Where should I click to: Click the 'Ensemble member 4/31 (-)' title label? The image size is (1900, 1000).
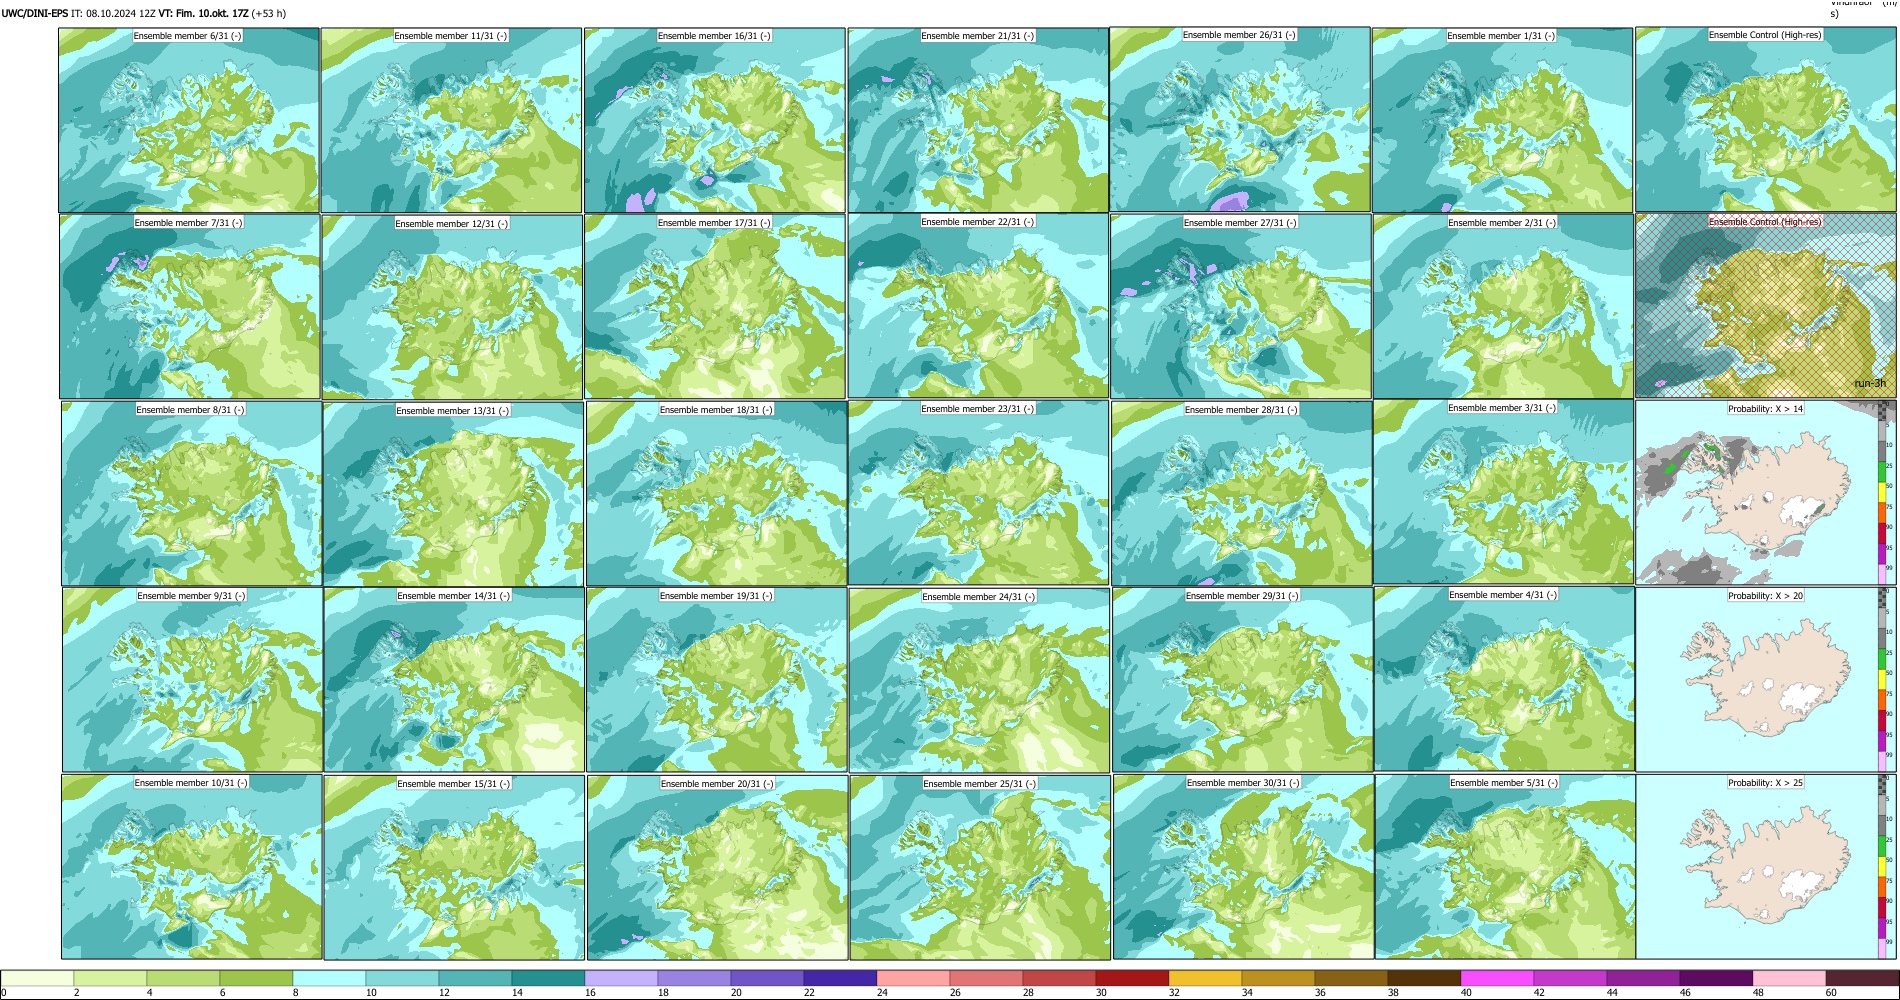1503,595
